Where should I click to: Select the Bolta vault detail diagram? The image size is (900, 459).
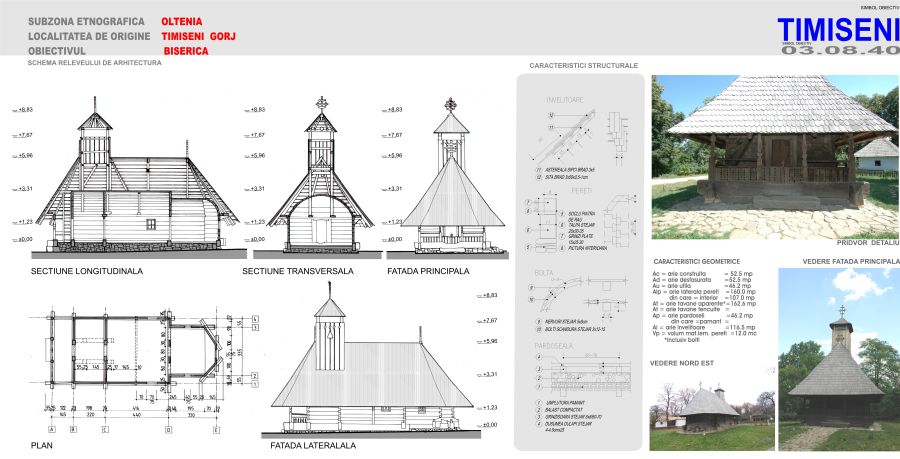click(x=580, y=300)
